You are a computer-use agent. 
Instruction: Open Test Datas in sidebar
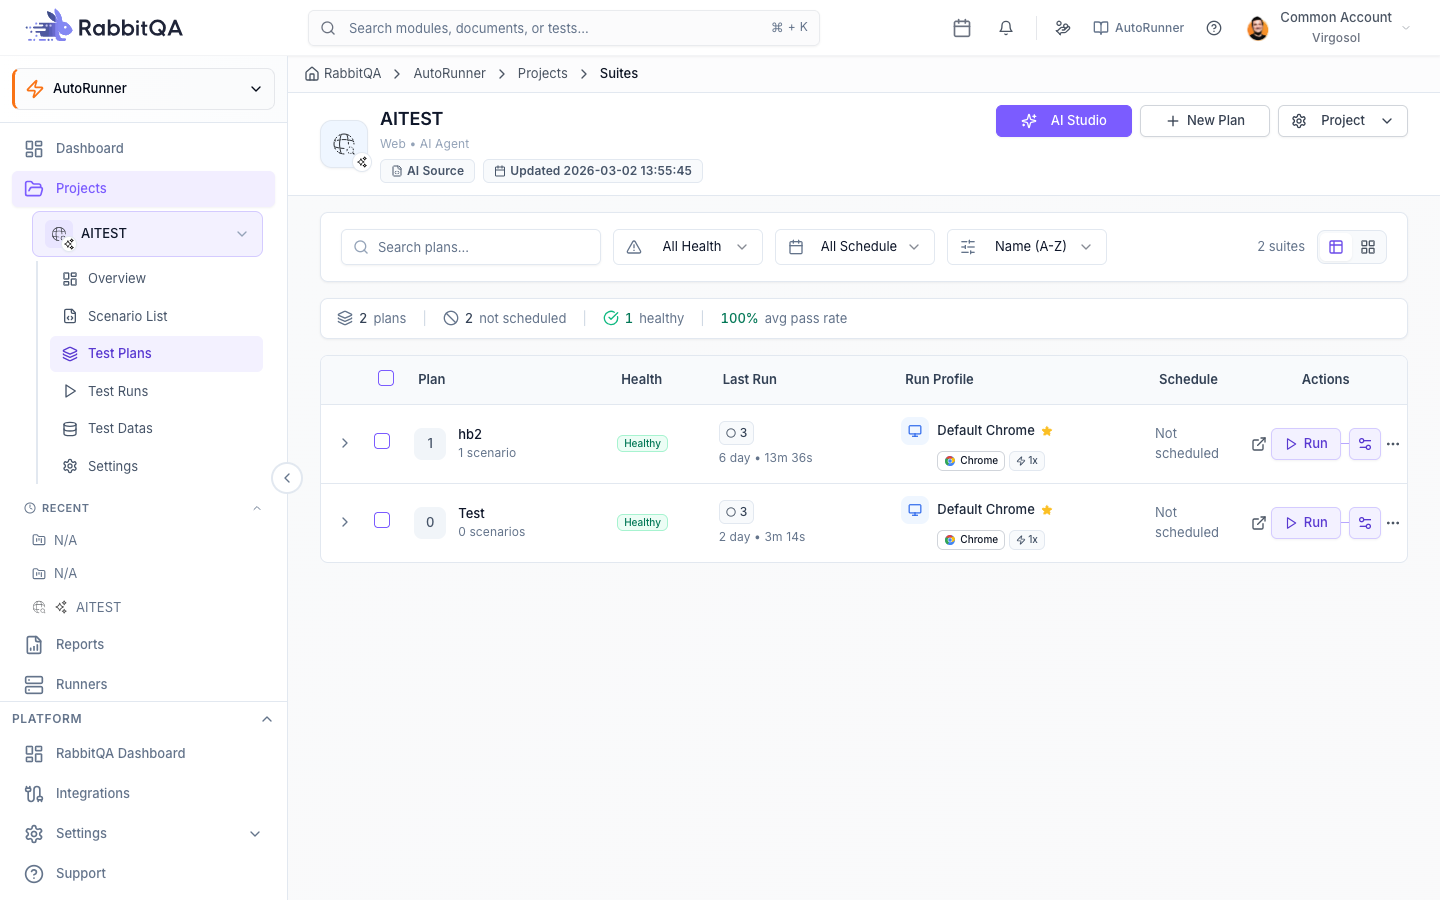pyautogui.click(x=156, y=429)
